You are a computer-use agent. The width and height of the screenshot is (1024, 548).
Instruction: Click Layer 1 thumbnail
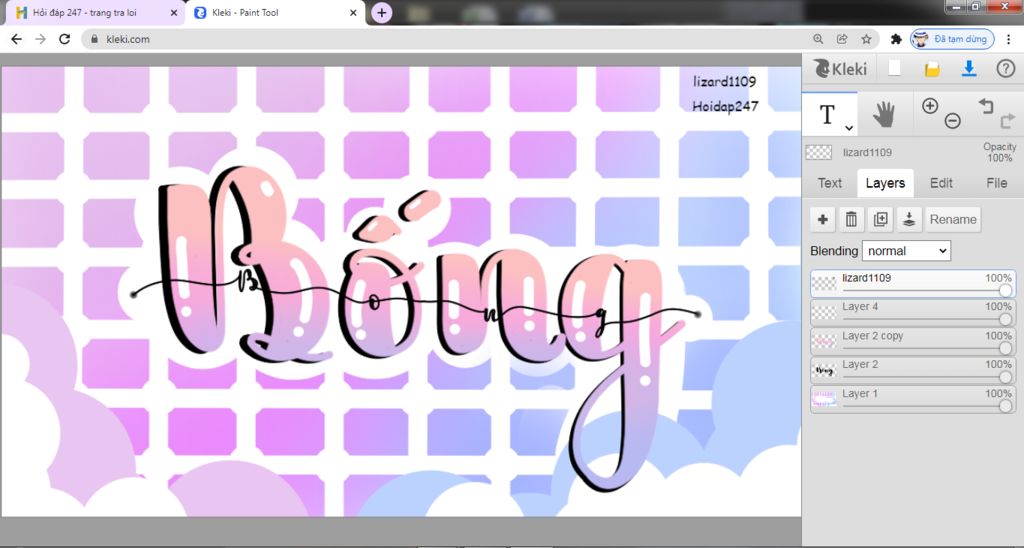[824, 399]
